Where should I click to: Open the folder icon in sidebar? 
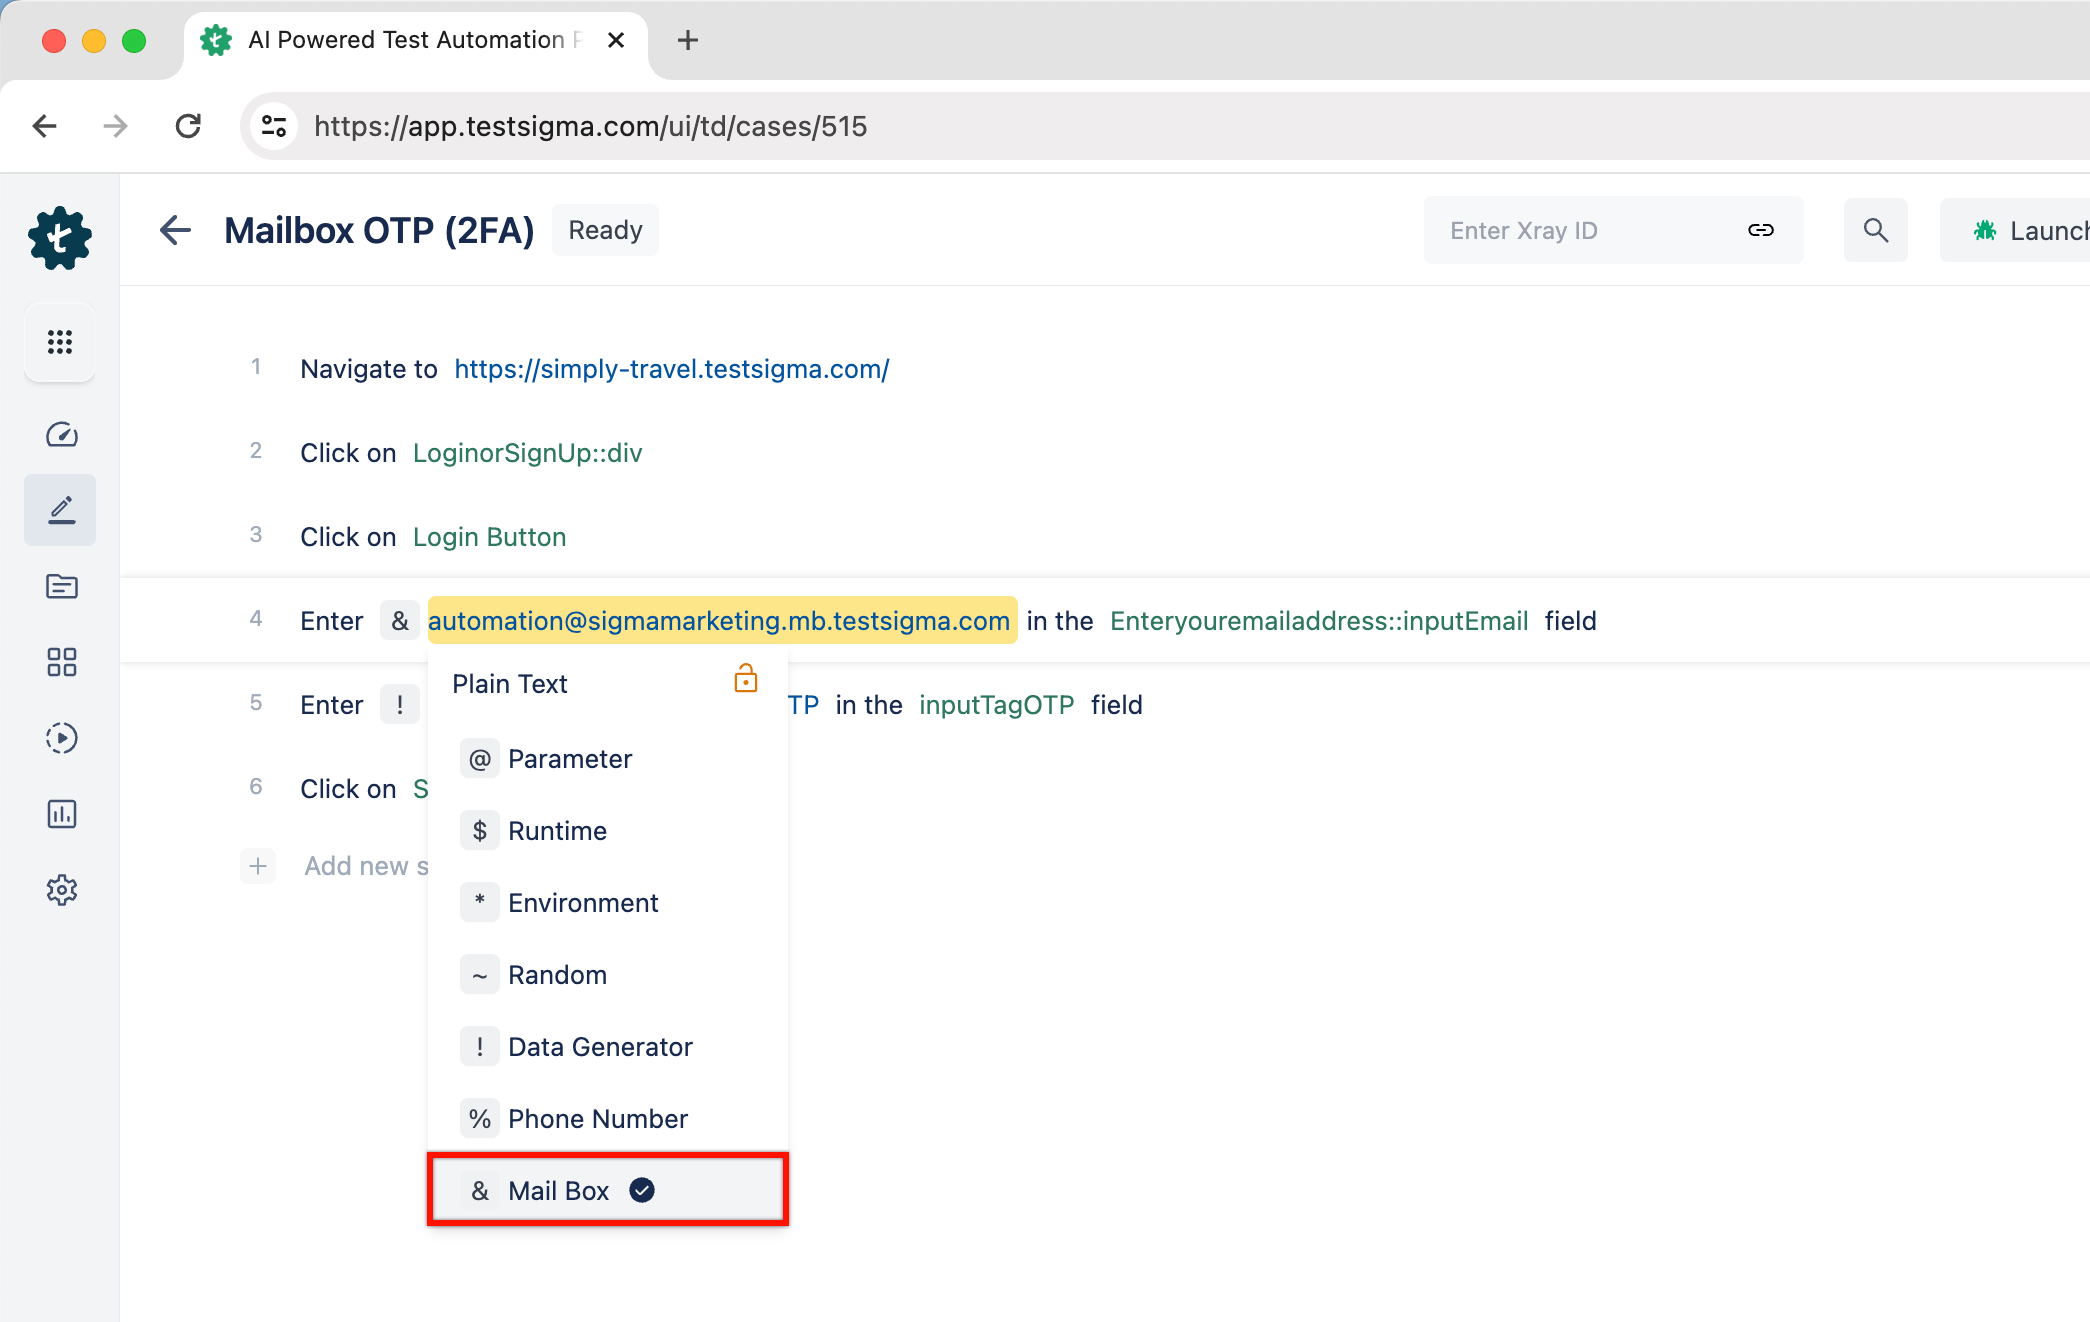[x=61, y=586]
